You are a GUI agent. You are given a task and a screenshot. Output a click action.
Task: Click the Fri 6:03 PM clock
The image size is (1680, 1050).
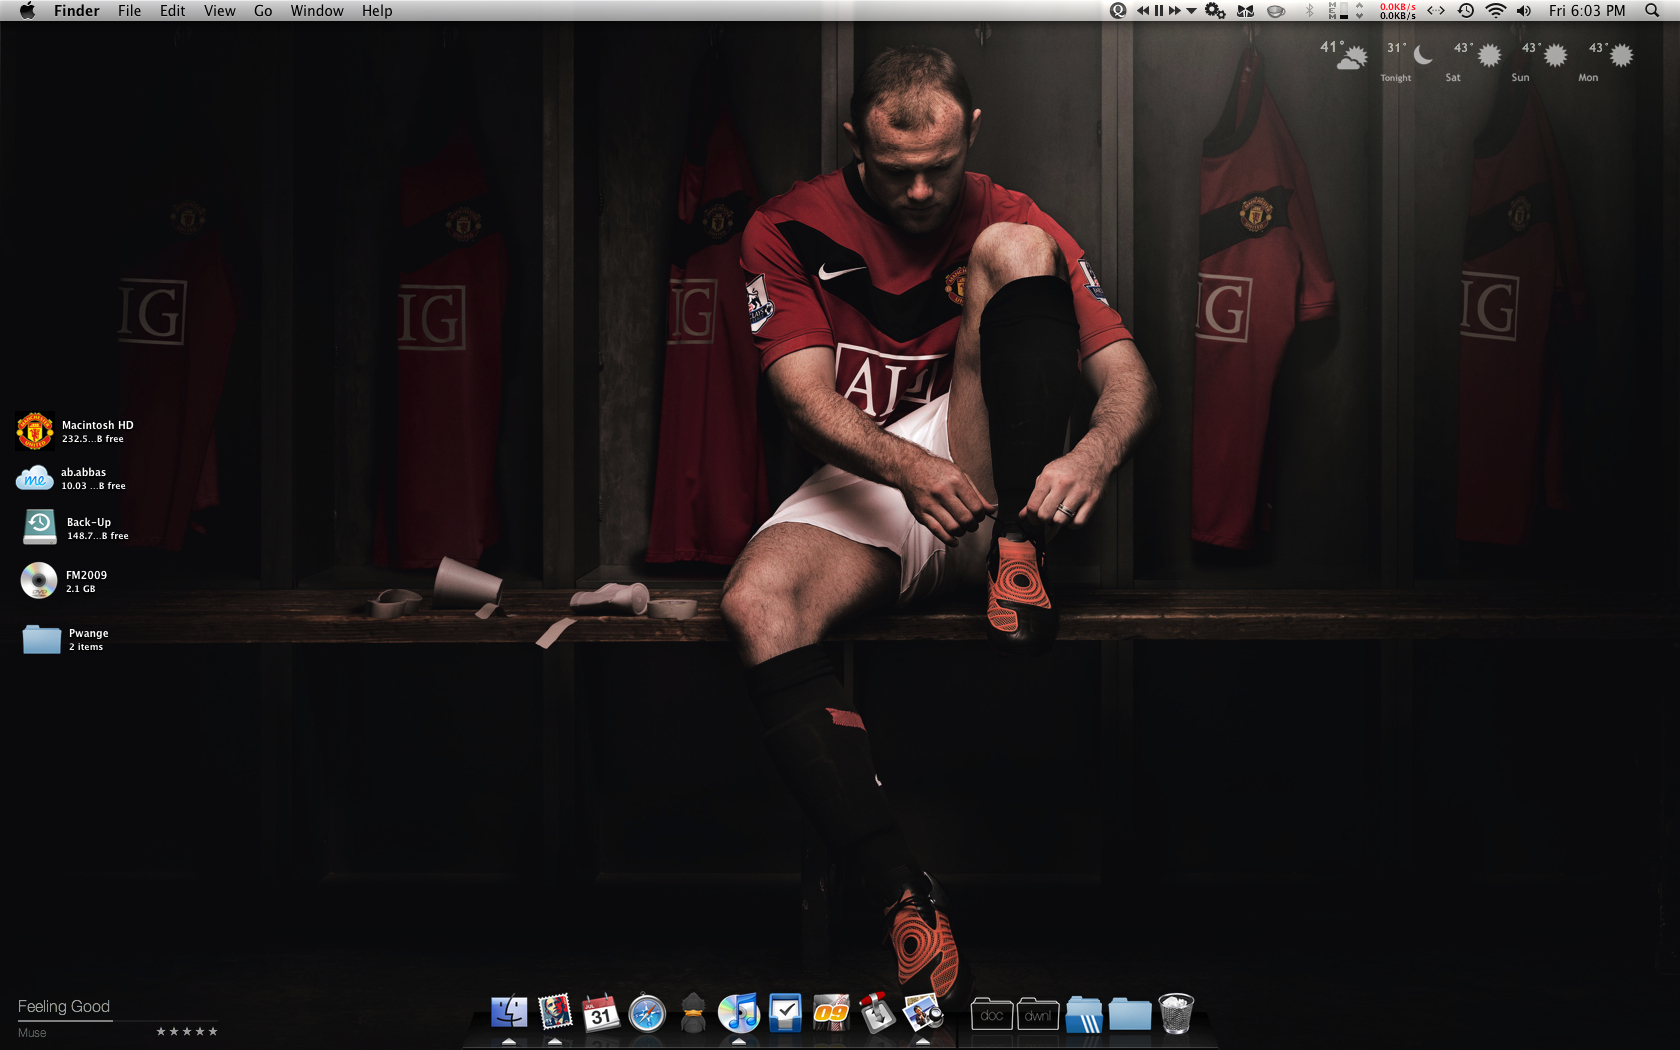pyautogui.click(x=1587, y=11)
